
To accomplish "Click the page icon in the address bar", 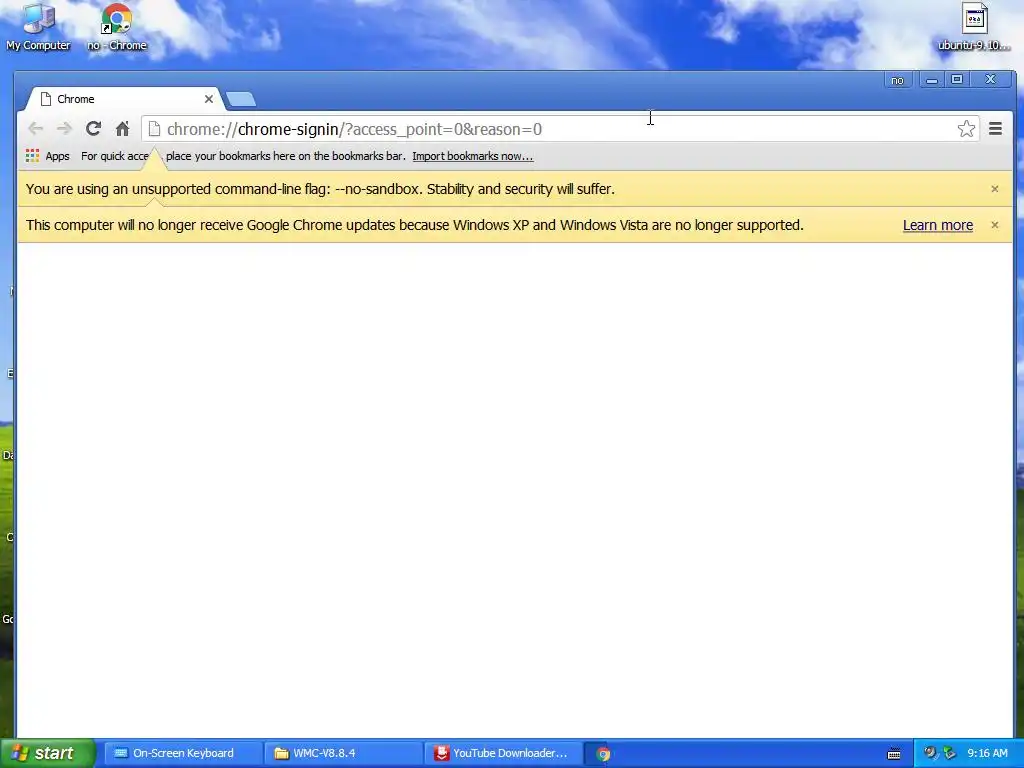I will pyautogui.click(x=154, y=129).
